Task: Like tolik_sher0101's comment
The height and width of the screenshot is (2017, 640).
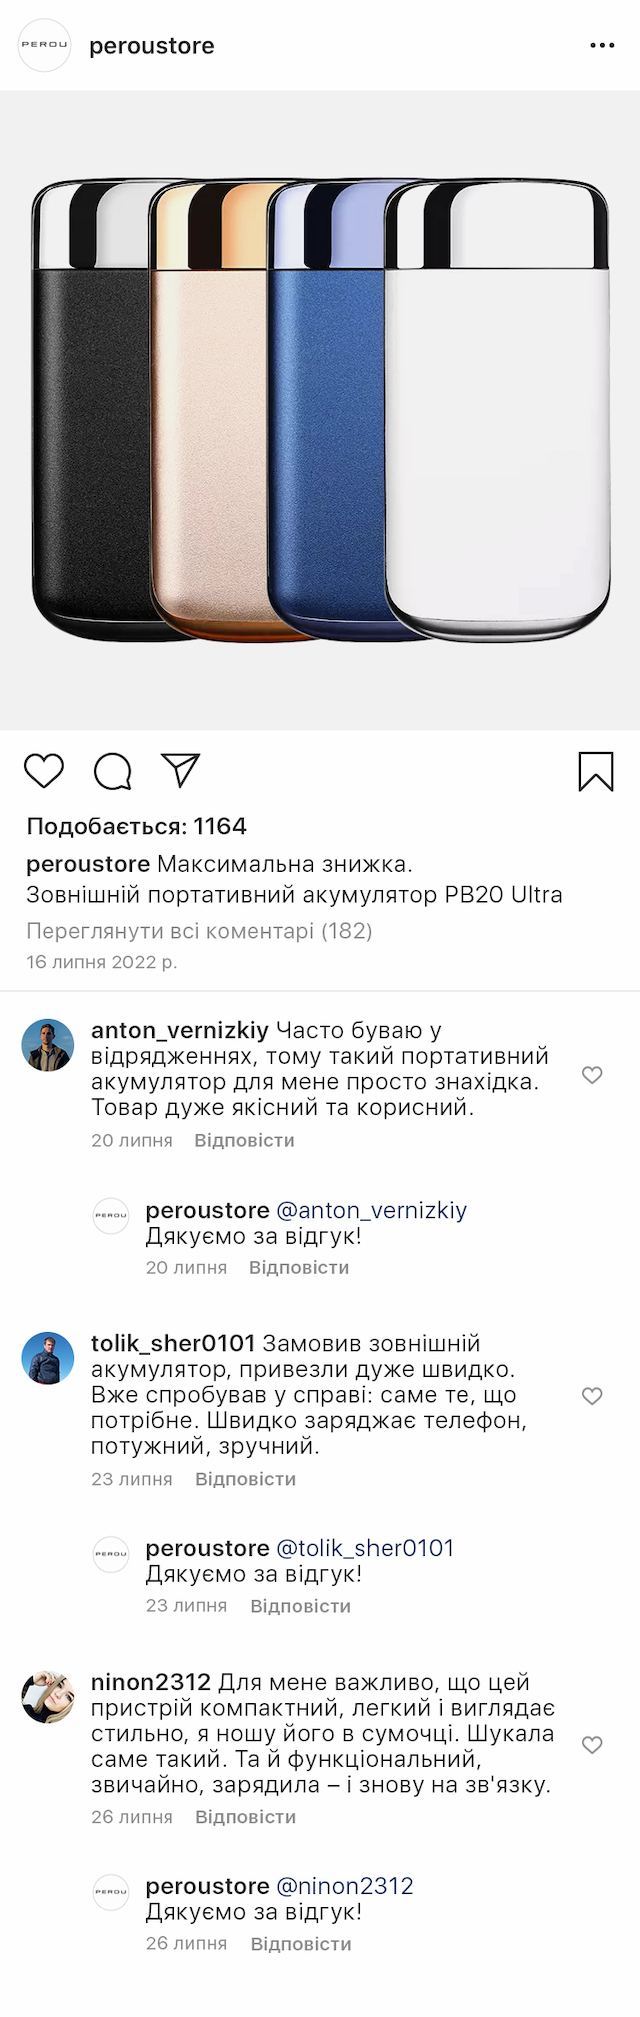Action: point(592,1396)
